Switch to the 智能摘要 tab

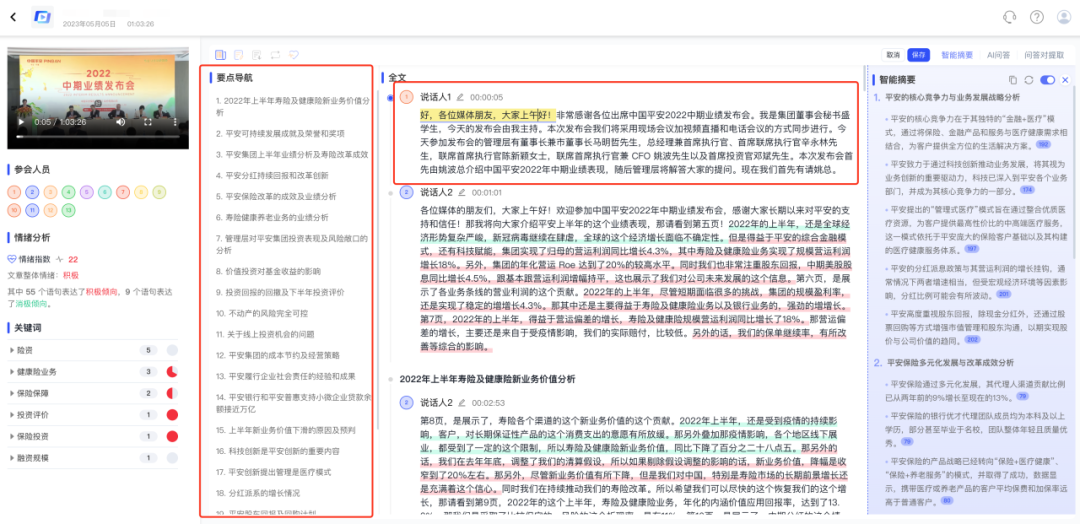coord(957,54)
